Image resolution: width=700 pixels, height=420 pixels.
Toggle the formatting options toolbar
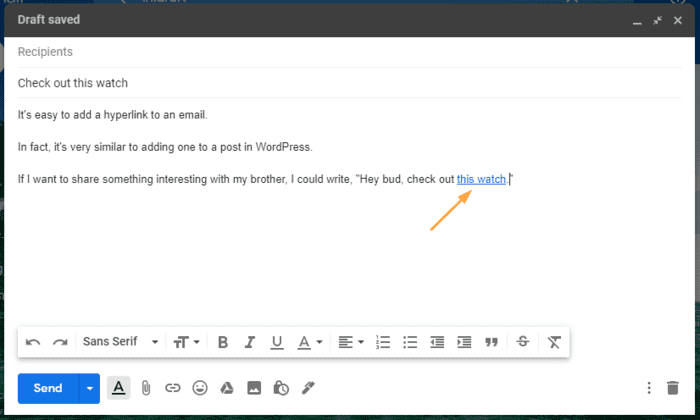[119, 388]
